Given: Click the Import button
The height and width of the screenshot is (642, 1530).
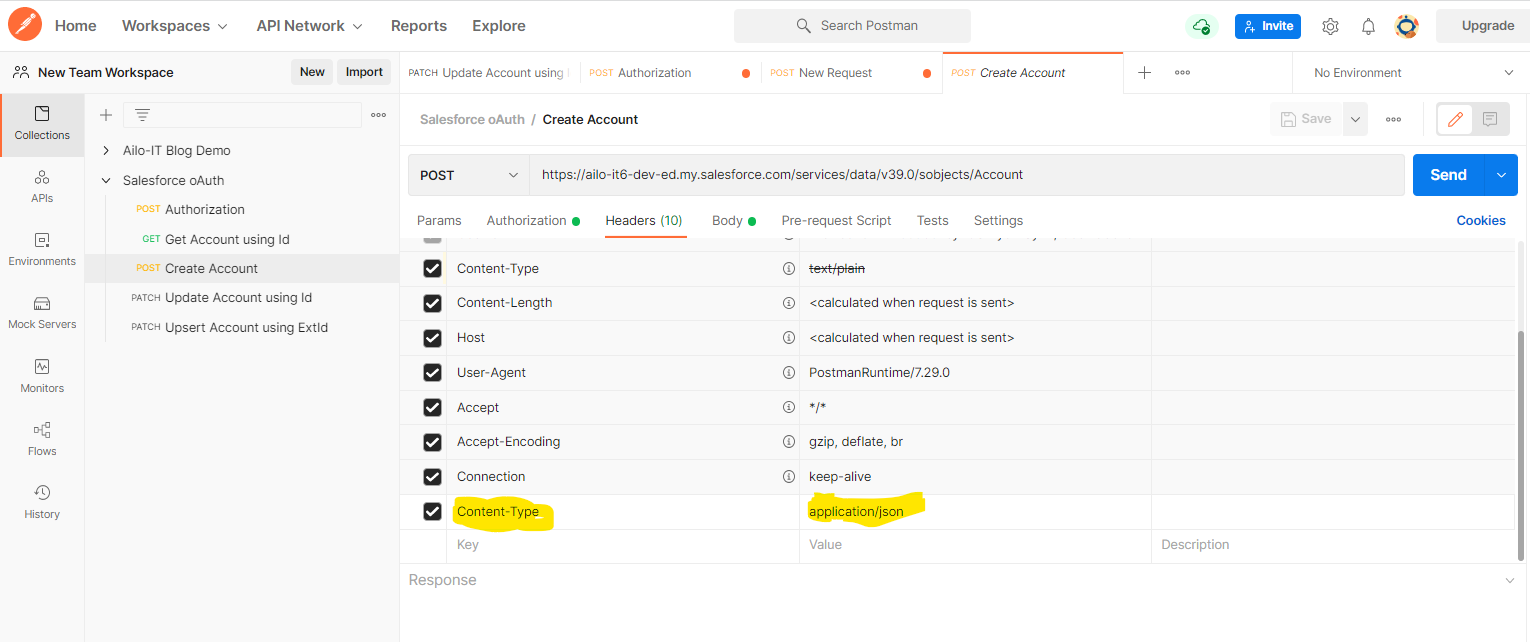Looking at the screenshot, I should click(x=364, y=72).
